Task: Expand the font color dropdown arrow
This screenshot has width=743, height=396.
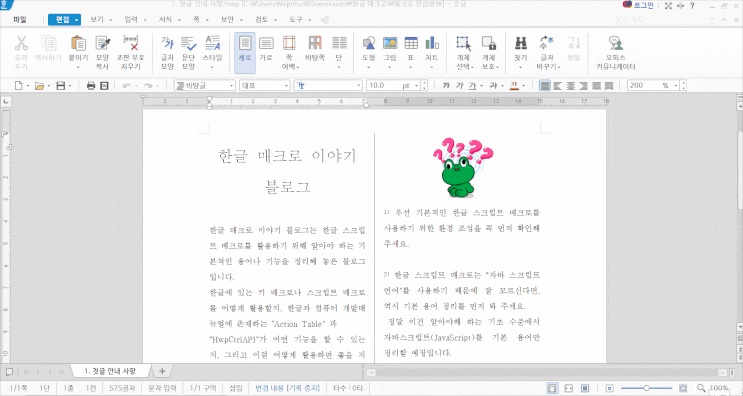Action: [x=524, y=86]
